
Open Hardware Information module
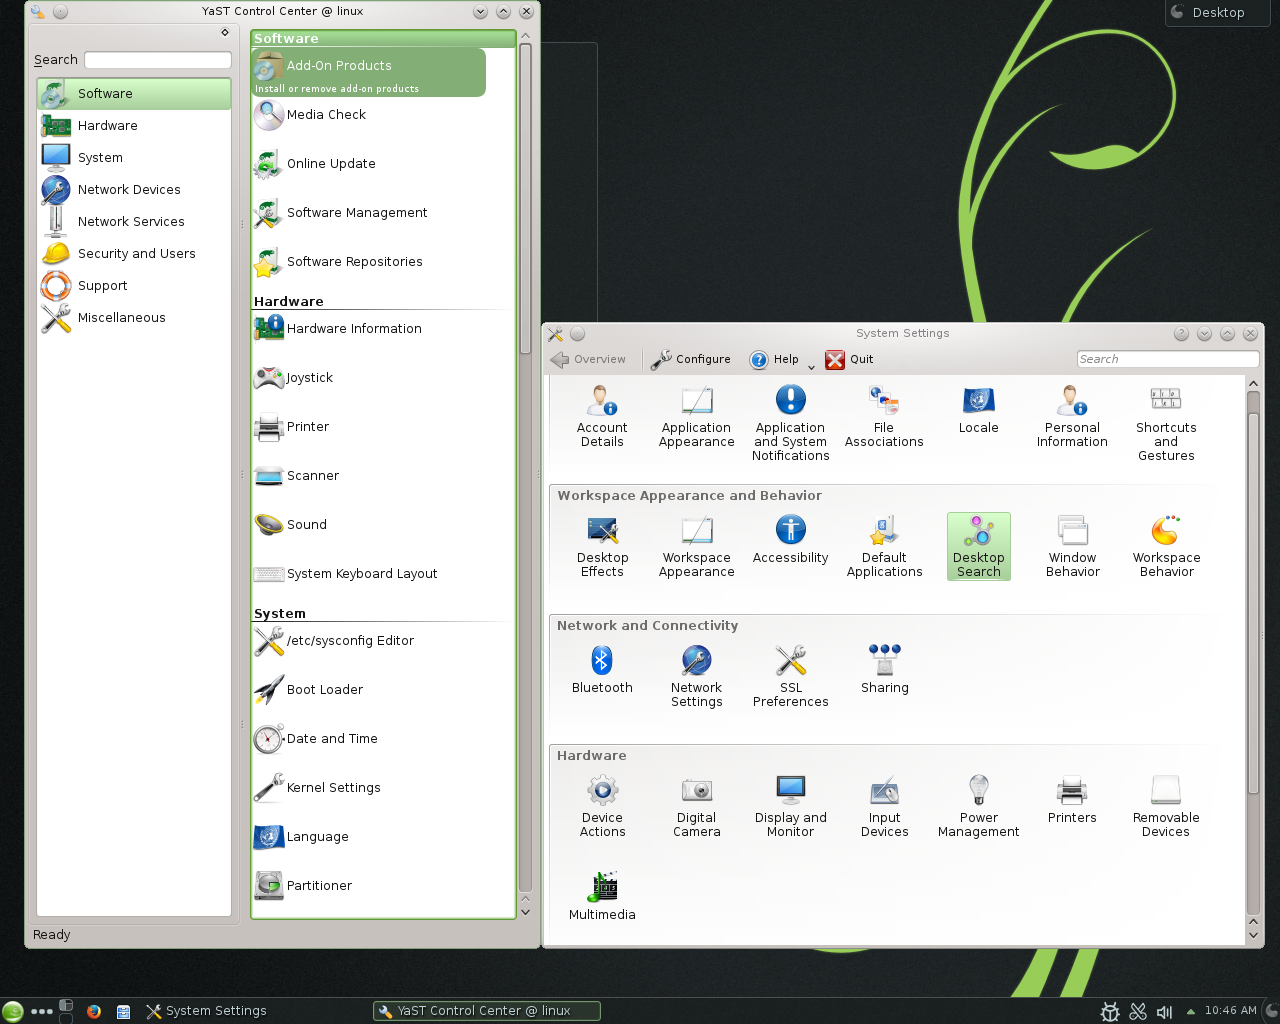338,329
